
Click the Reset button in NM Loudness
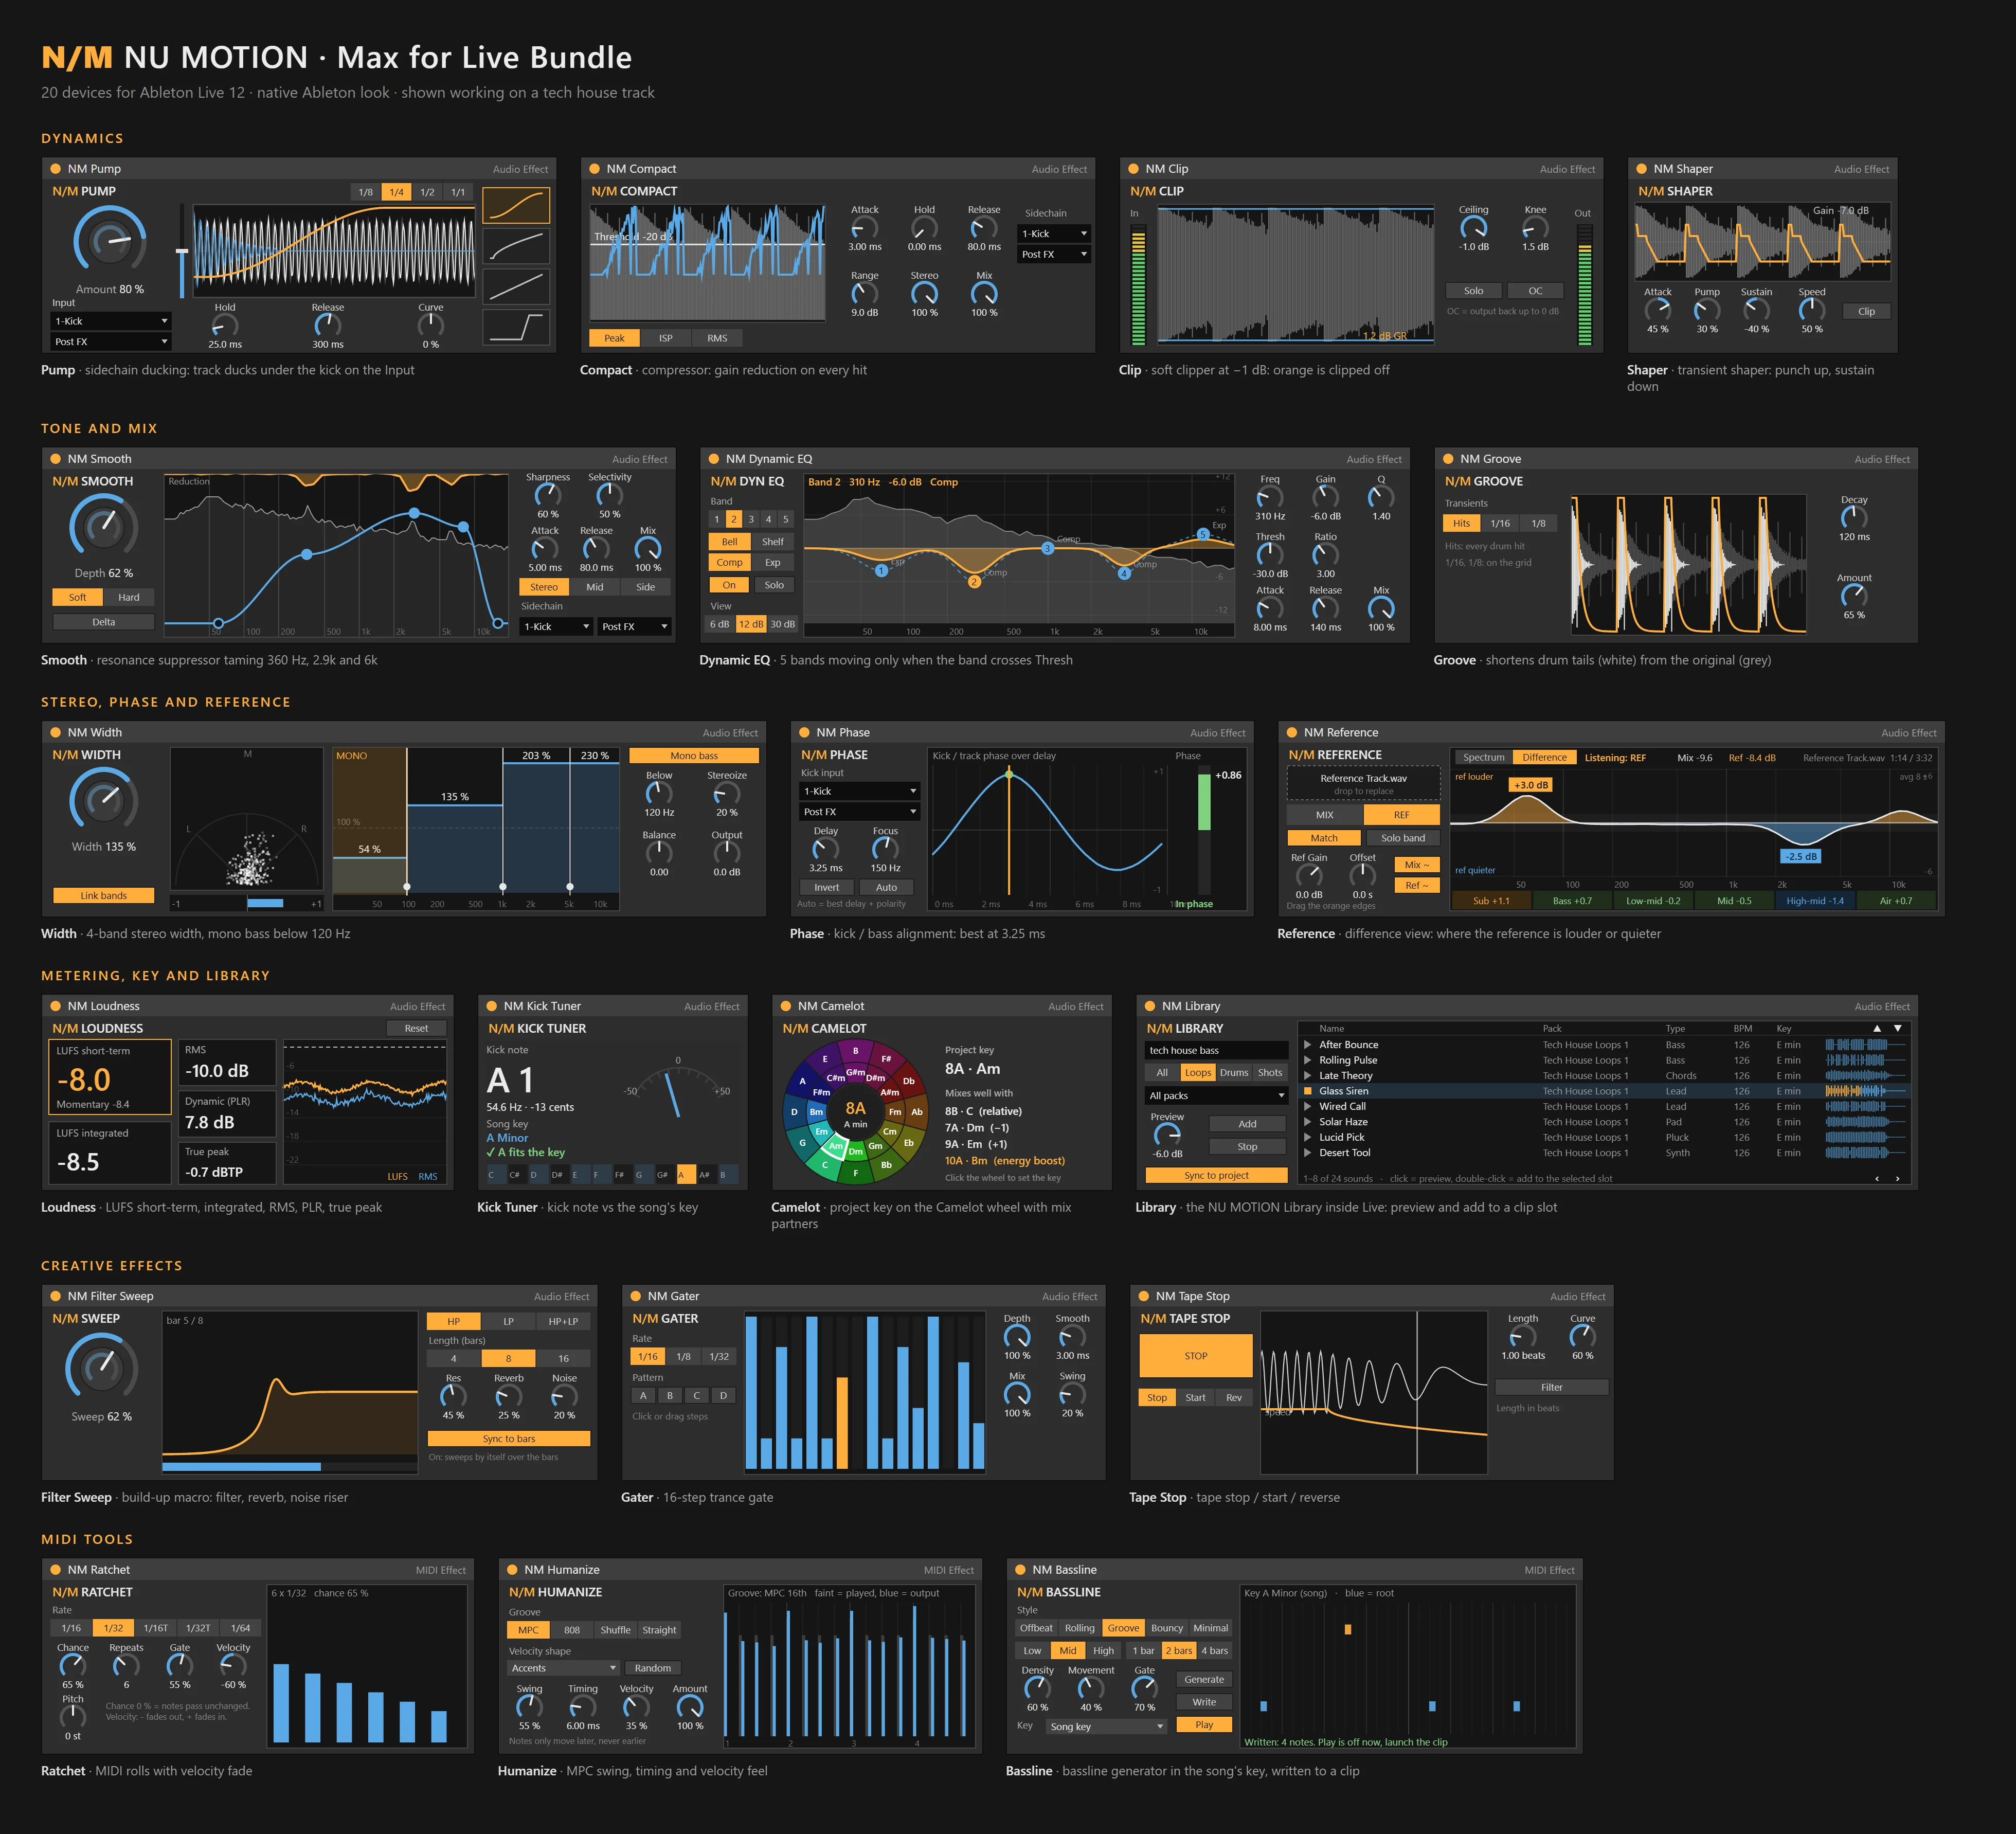click(416, 1028)
